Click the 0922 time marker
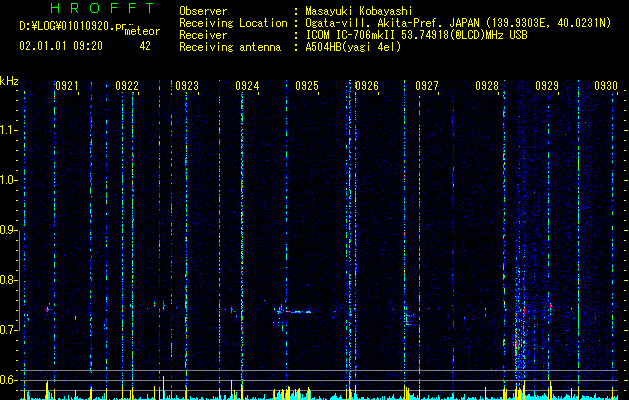The height and width of the screenshot is (400, 629). click(x=127, y=86)
